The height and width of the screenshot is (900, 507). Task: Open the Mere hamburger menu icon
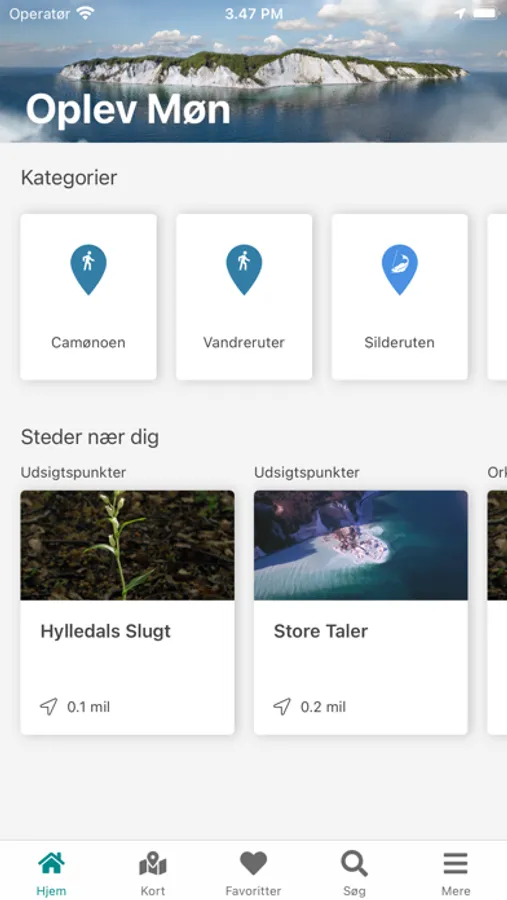point(455,863)
